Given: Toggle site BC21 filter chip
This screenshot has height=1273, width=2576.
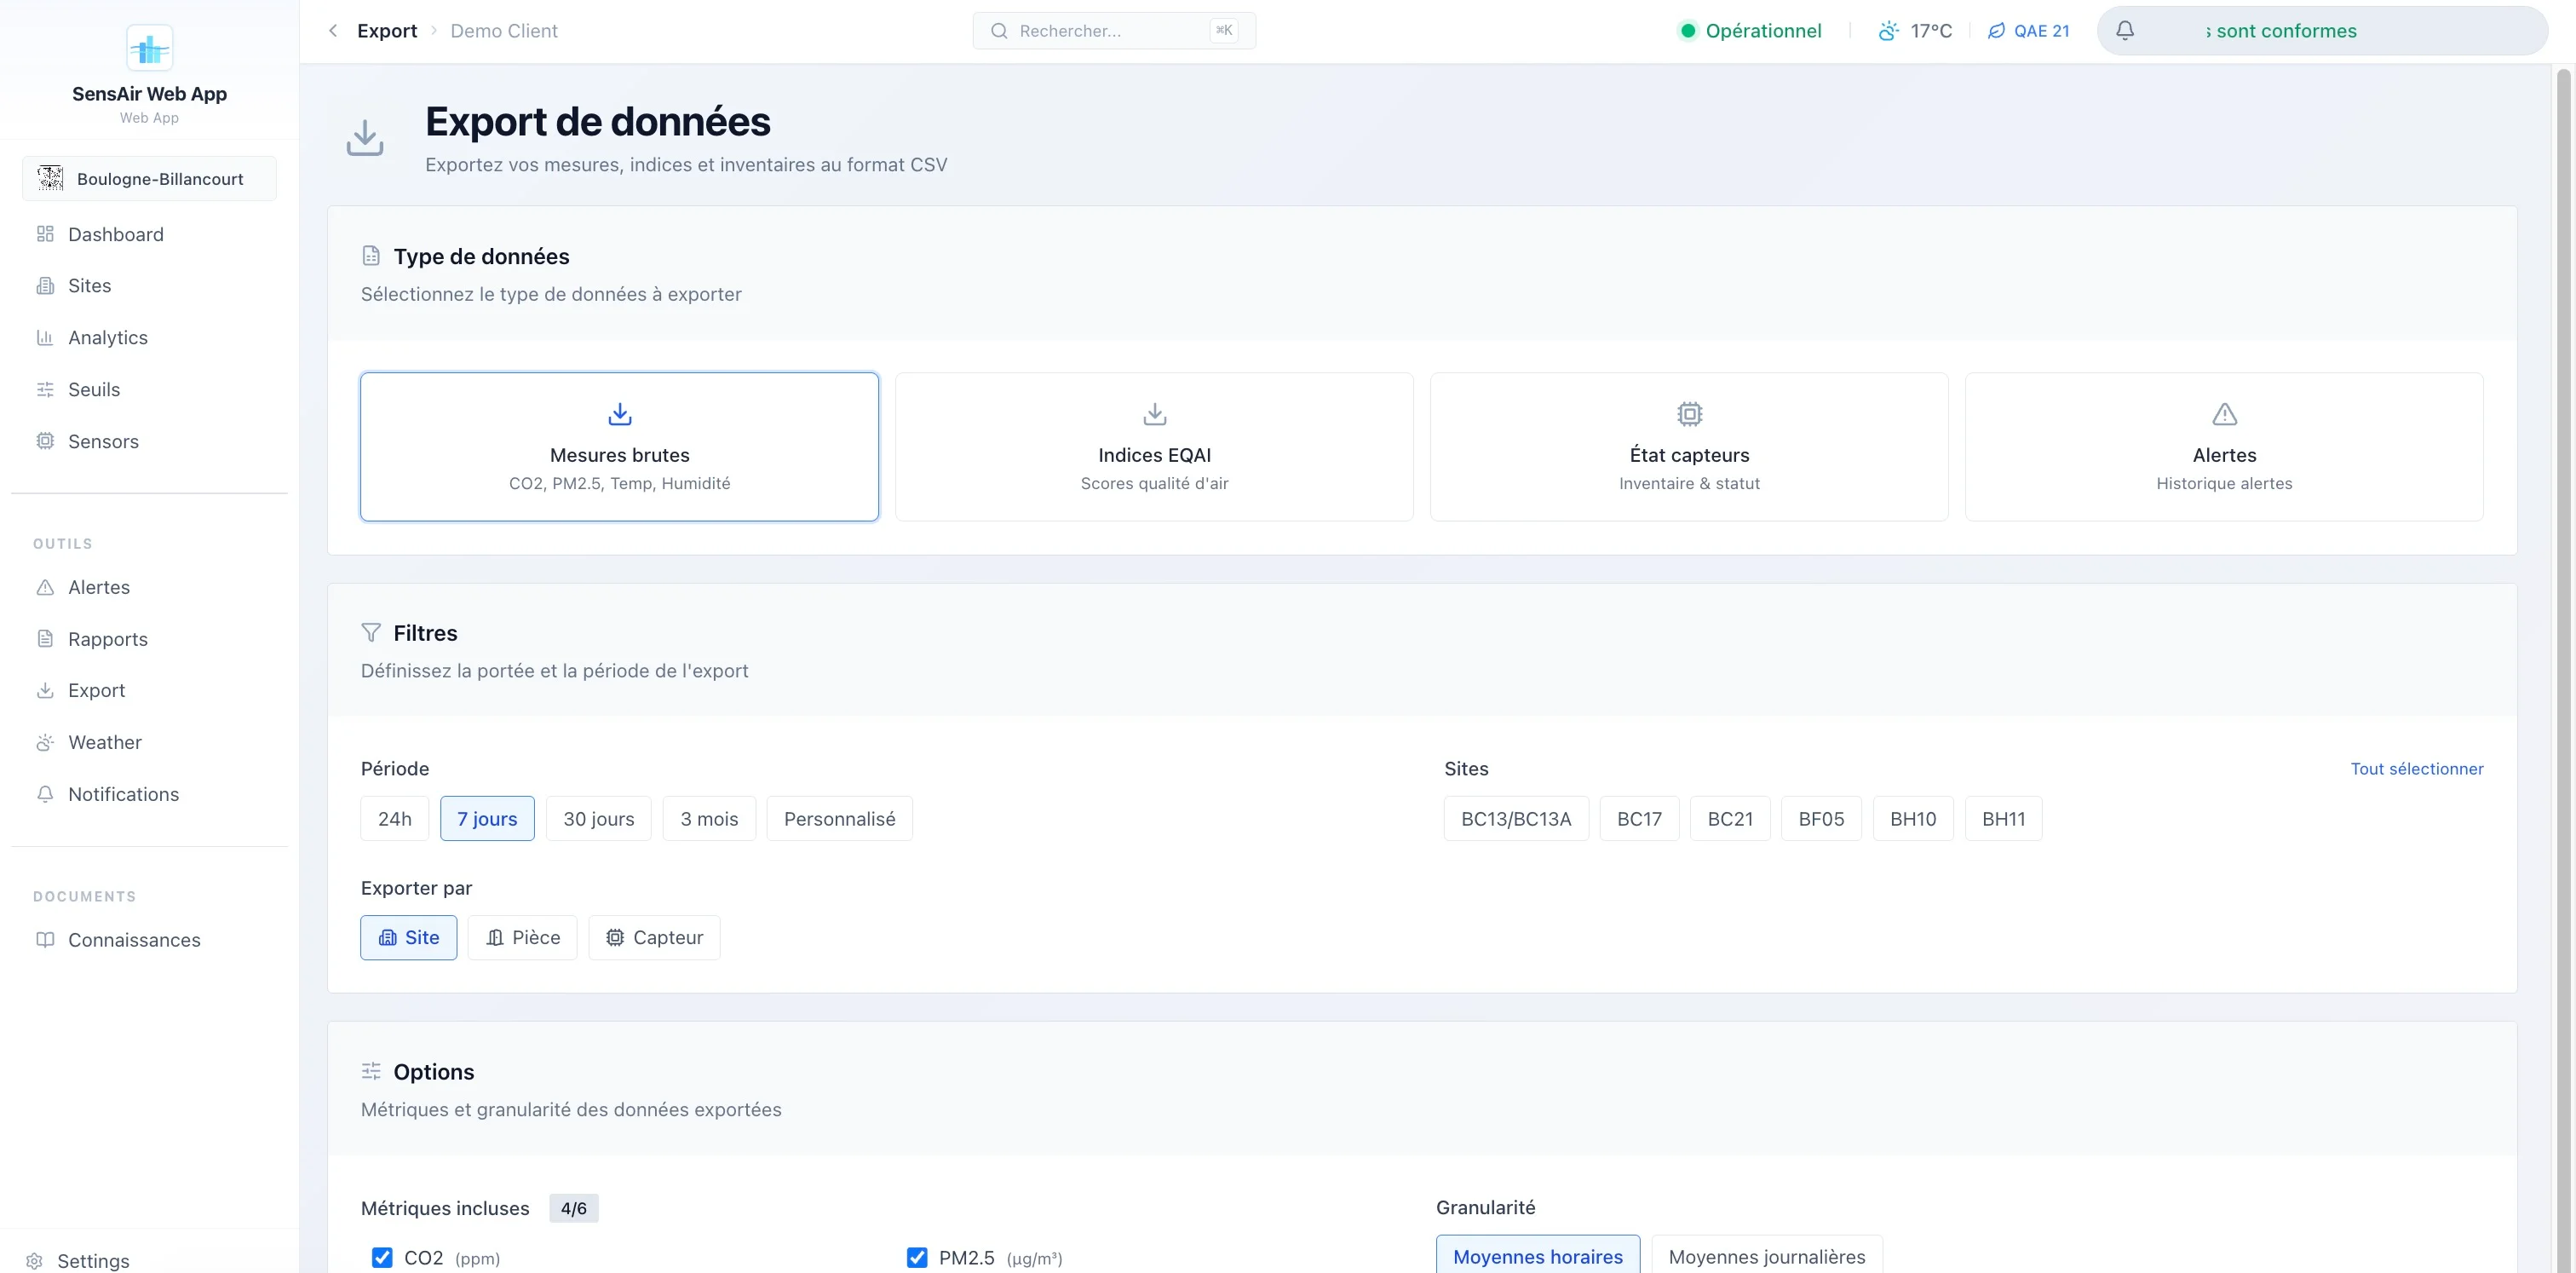Looking at the screenshot, I should pos(1730,819).
